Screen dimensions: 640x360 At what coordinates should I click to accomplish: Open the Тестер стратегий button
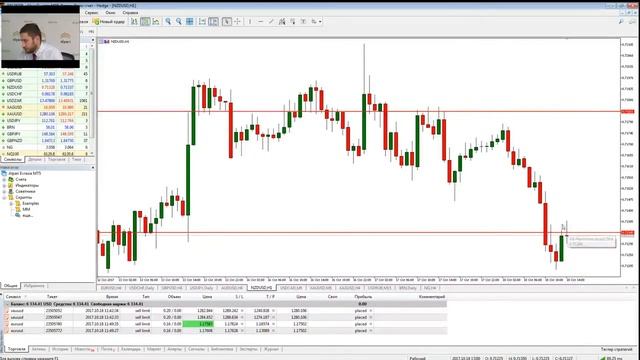(616, 349)
